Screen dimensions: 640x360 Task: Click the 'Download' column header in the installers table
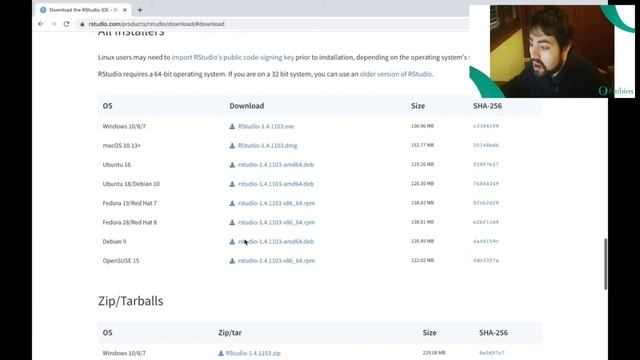coord(247,106)
